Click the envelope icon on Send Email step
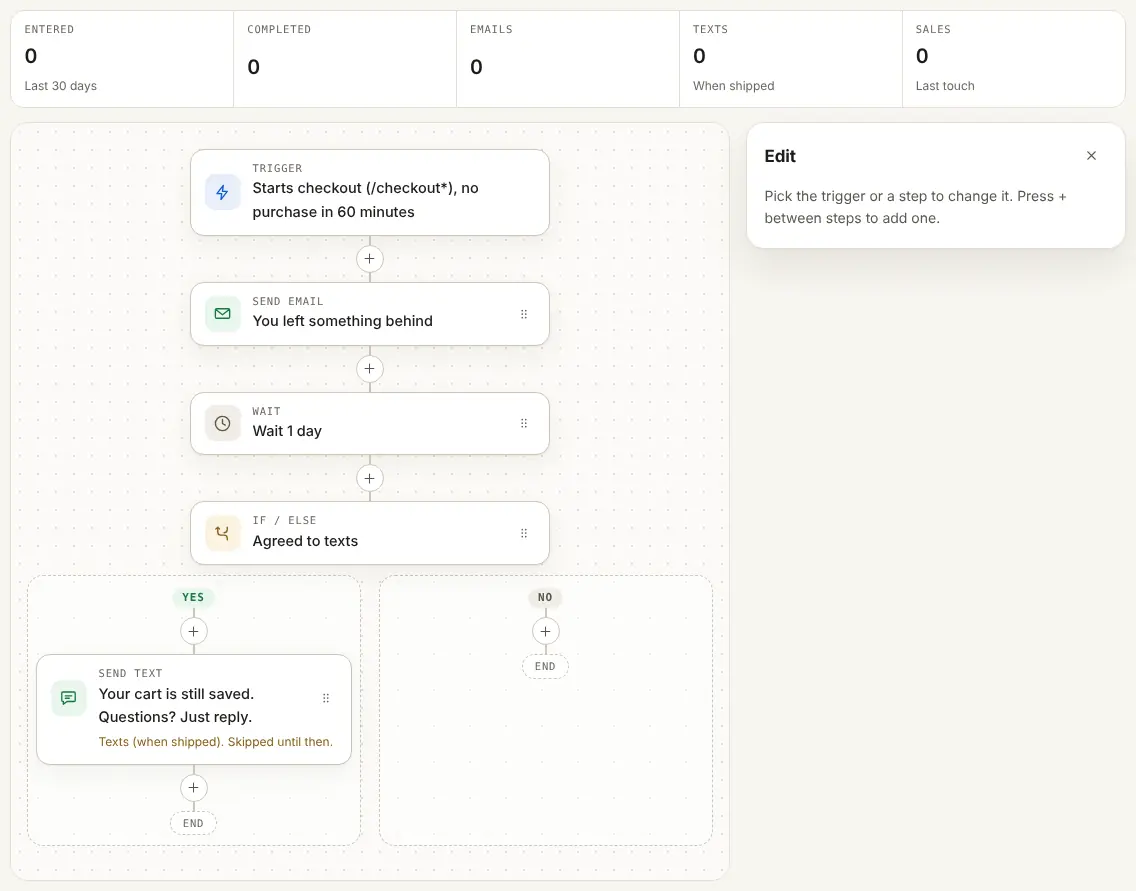 [222, 314]
